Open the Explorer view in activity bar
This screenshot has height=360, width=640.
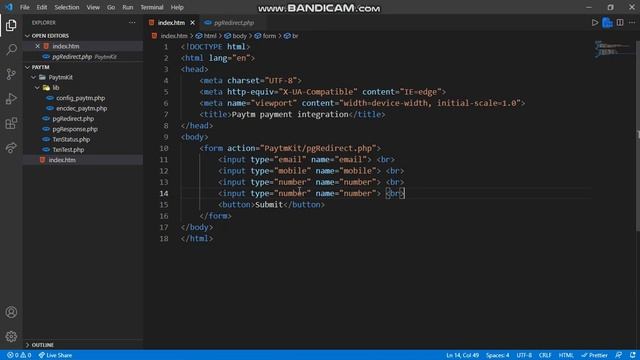[11, 25]
